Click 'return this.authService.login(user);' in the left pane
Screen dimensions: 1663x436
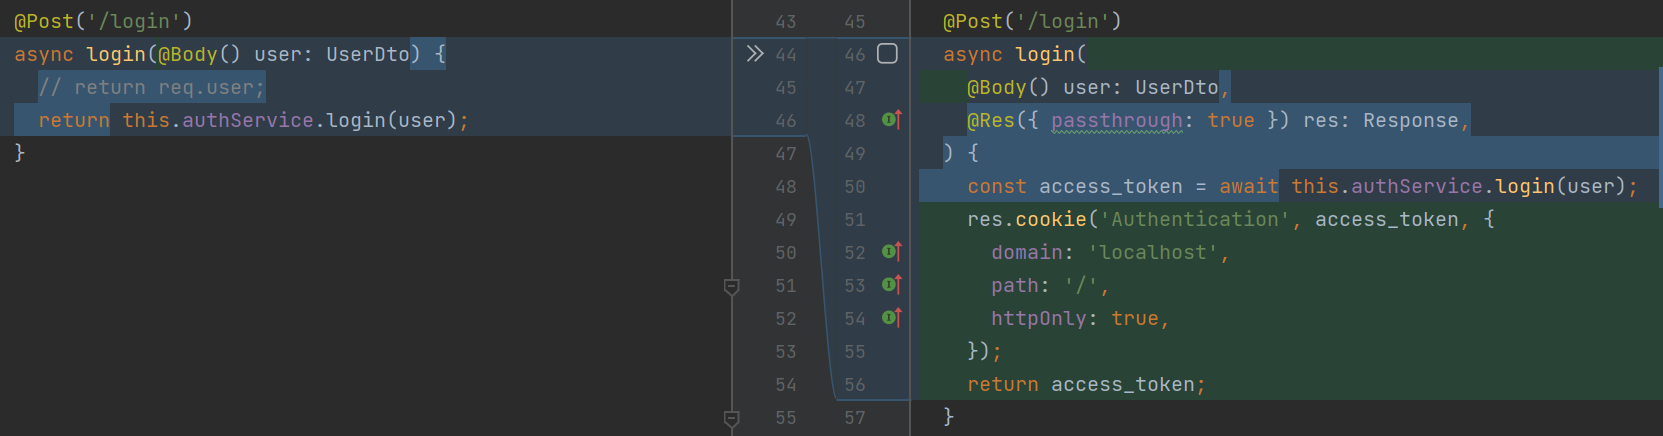[253, 120]
